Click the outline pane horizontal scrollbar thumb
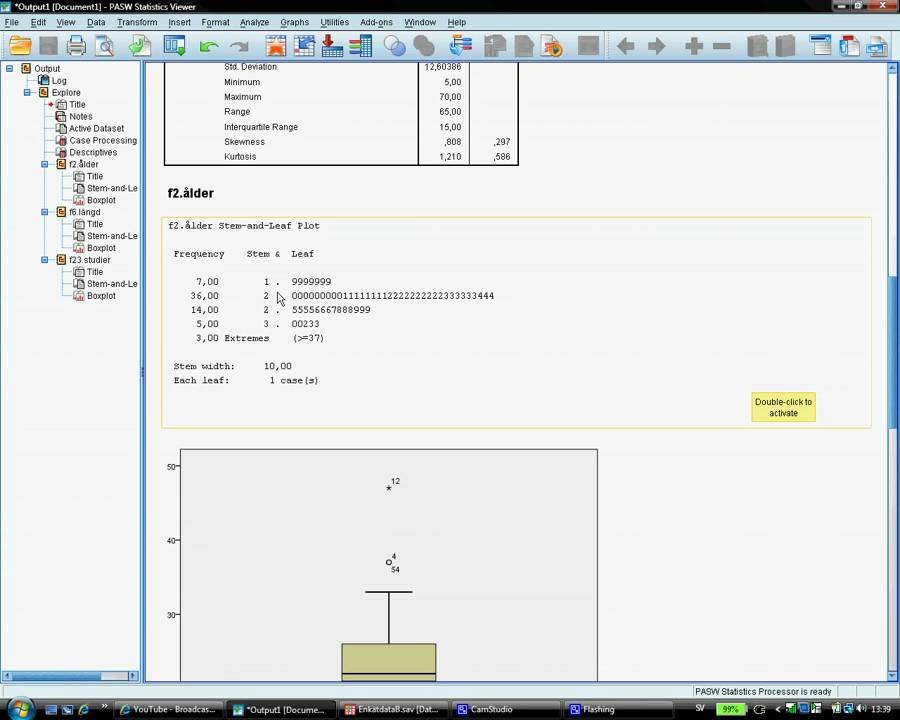The image size is (900, 720). pyautogui.click(x=56, y=676)
